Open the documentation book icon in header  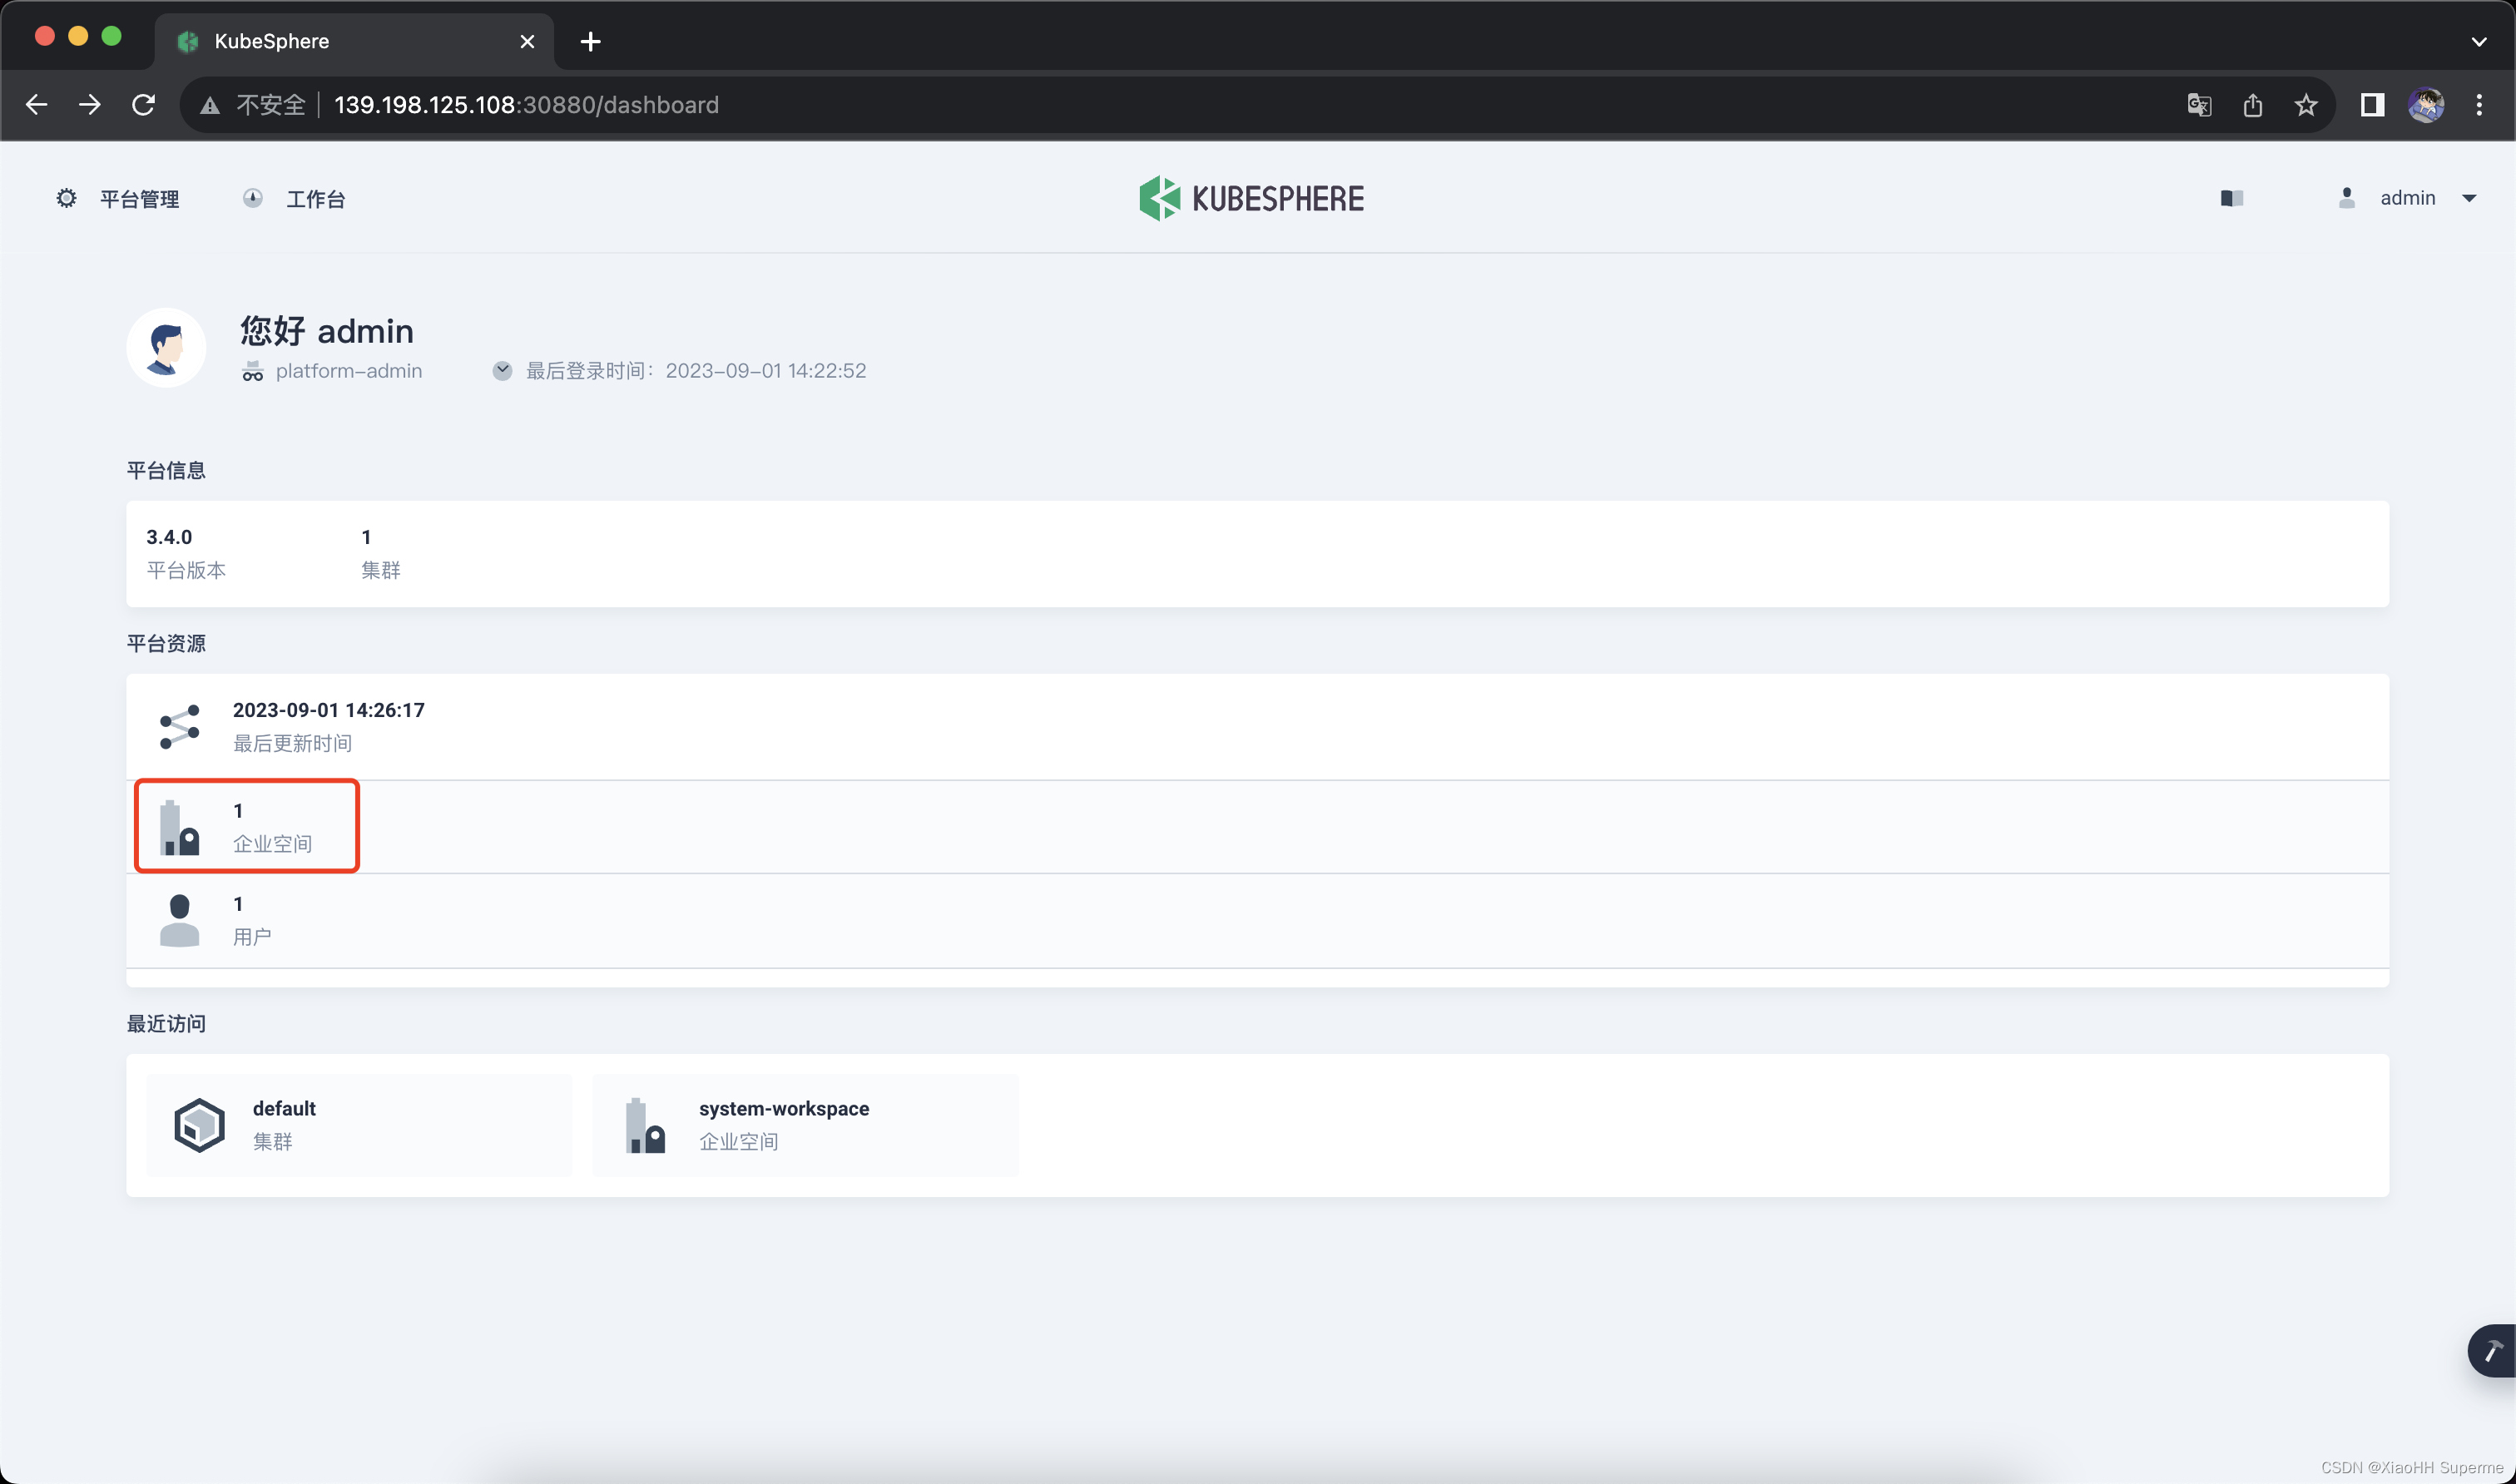[2231, 198]
